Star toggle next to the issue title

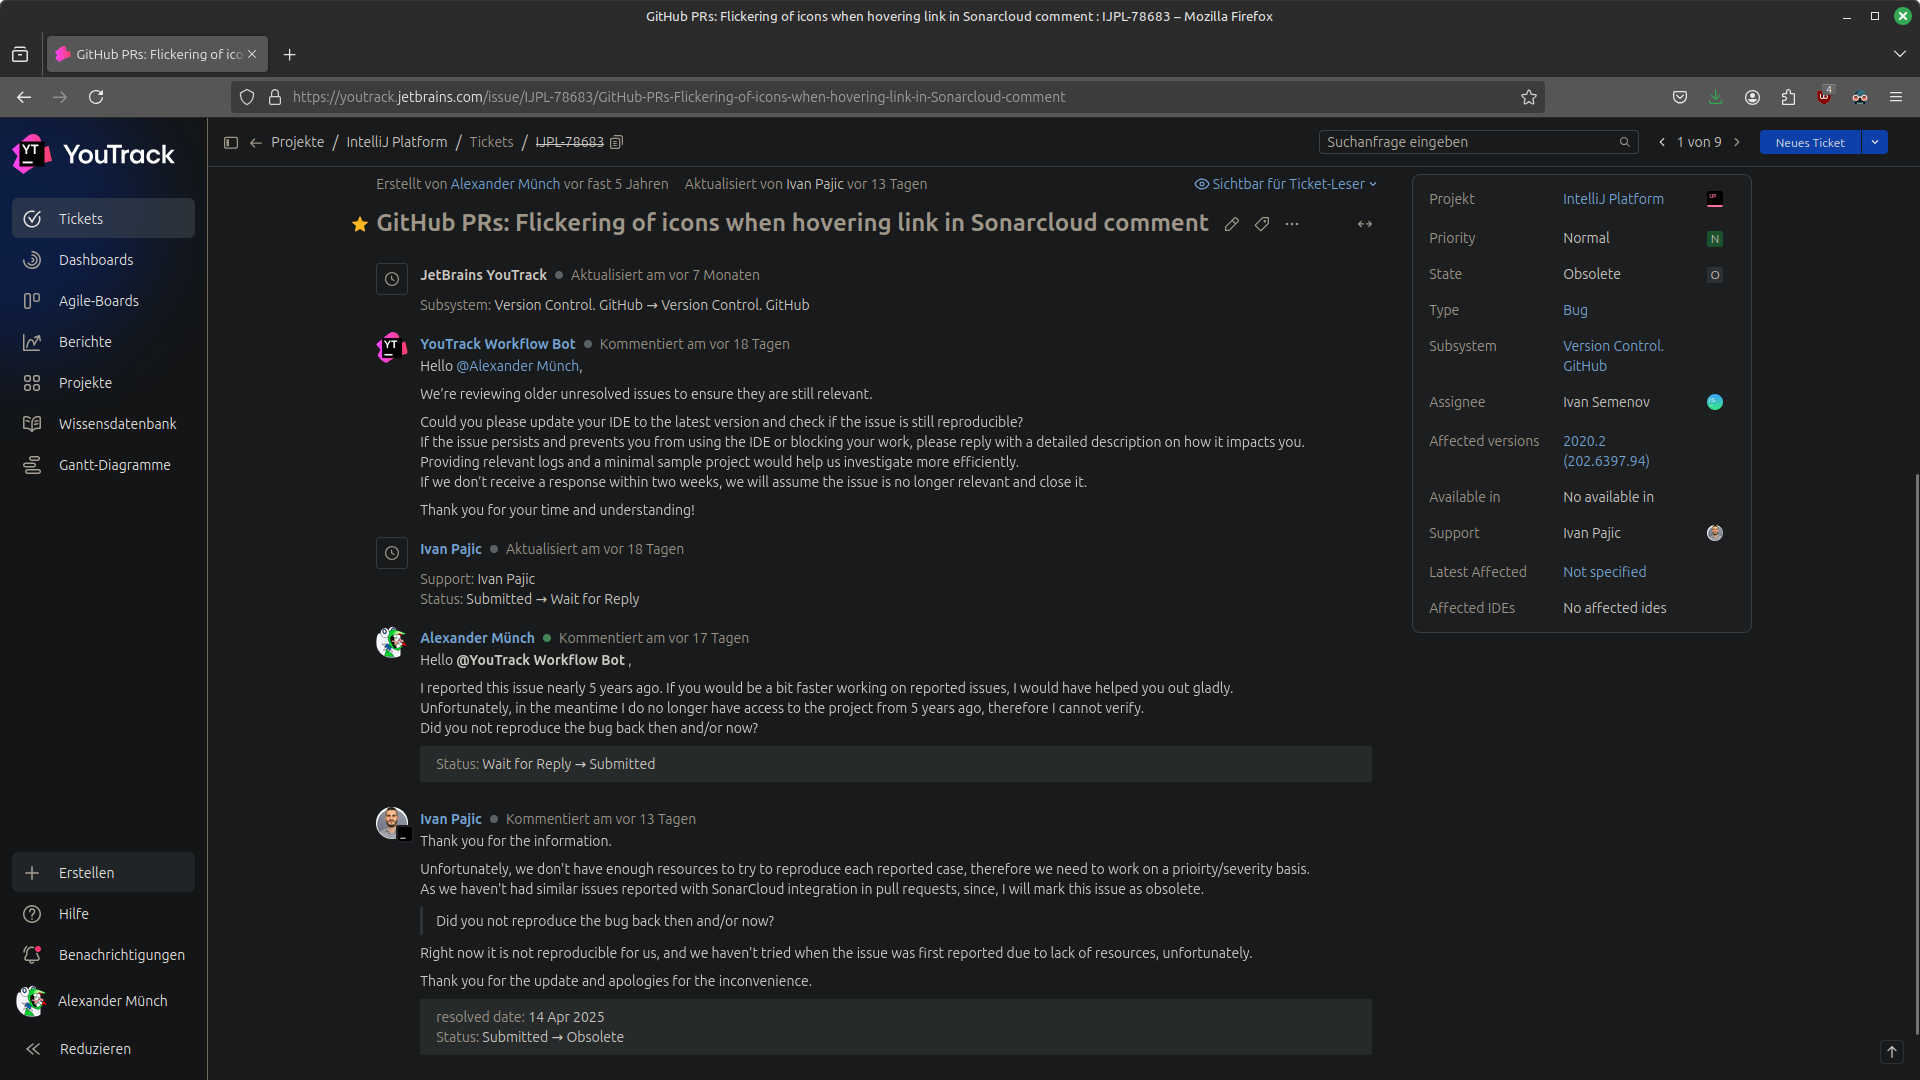coord(360,225)
